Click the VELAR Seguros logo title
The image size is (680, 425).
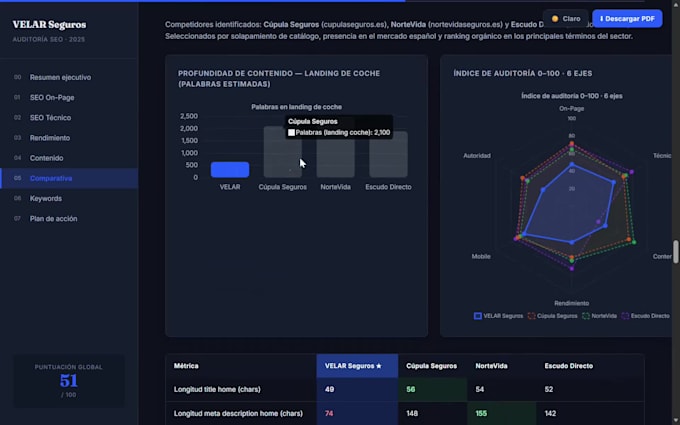(49, 25)
